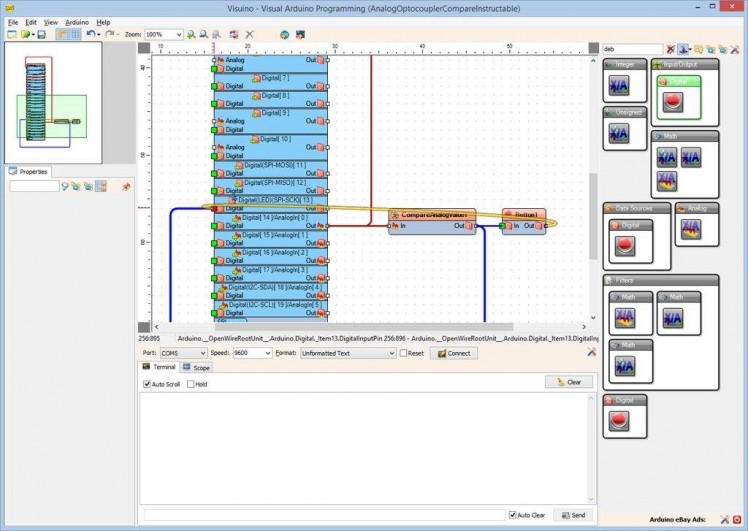Select the Digital component under Data Sources
Screen dimensions: 748x531
pyautogui.click(x=623, y=245)
